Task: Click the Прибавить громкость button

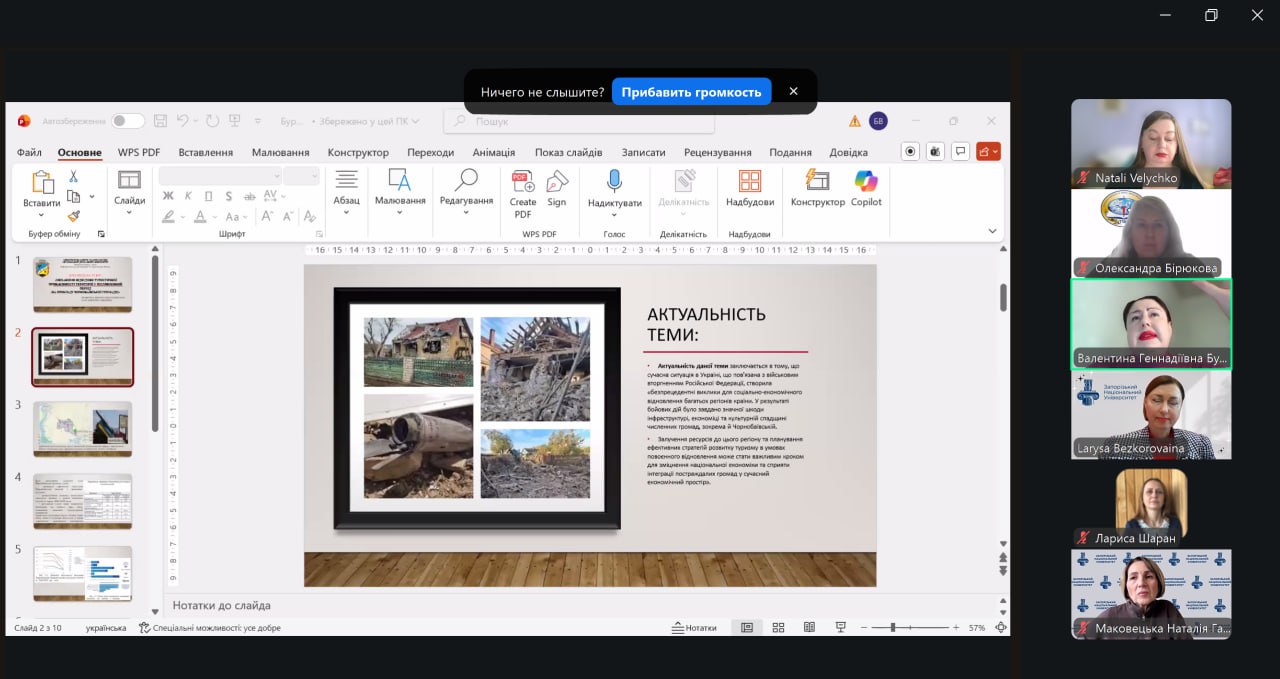Action: [x=691, y=92]
